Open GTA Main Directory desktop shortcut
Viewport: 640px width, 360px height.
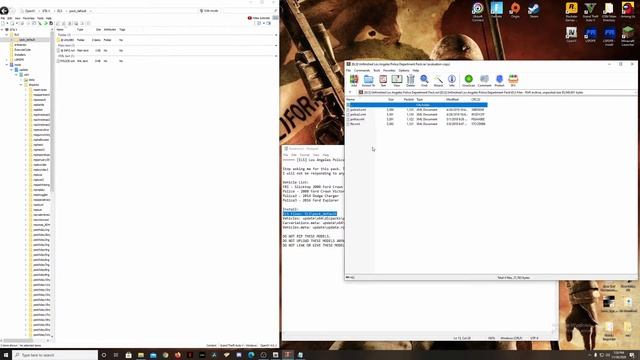pyautogui.click(x=609, y=11)
